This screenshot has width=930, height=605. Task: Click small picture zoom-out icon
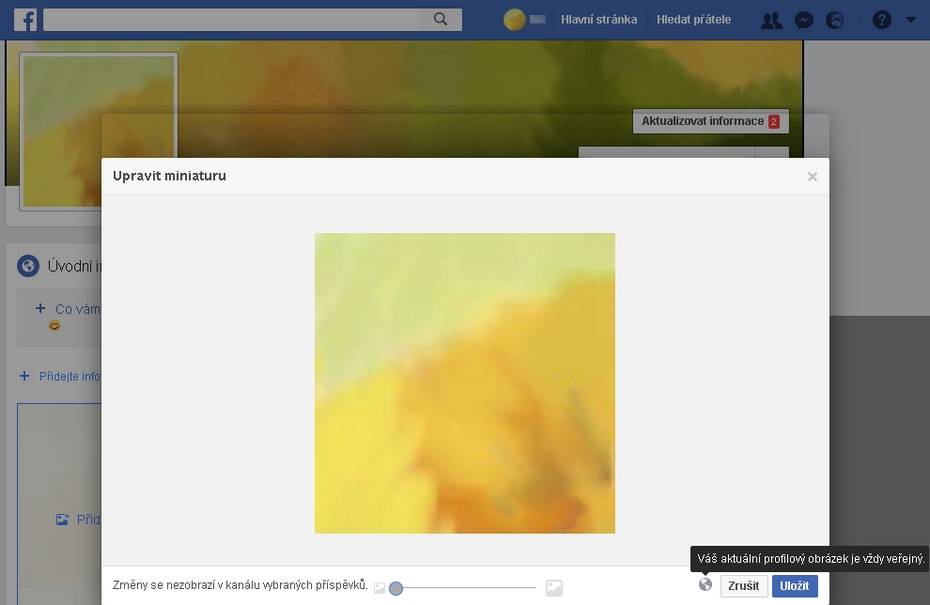click(379, 588)
